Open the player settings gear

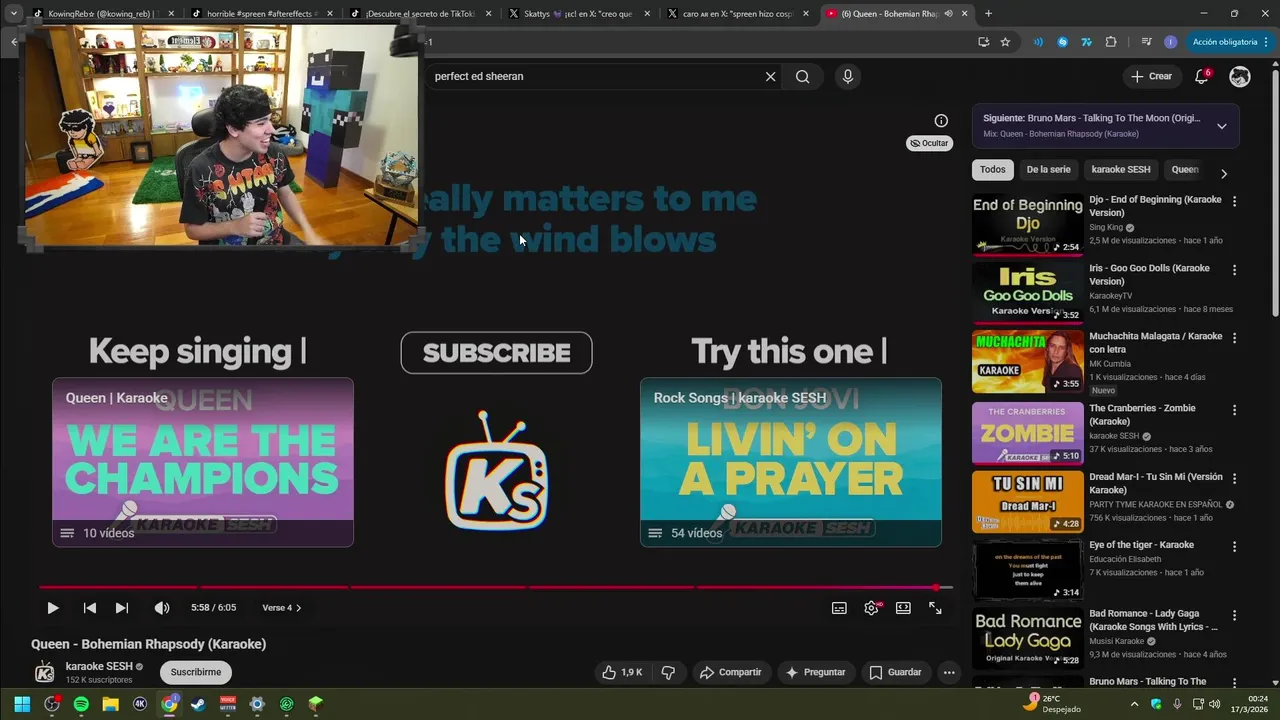[x=872, y=608]
